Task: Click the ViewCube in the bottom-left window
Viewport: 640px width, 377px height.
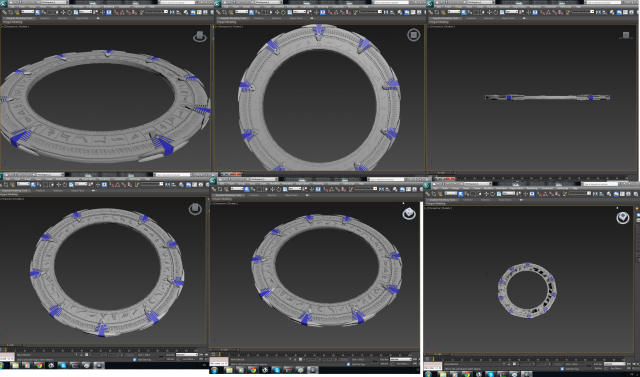Action: tap(195, 209)
